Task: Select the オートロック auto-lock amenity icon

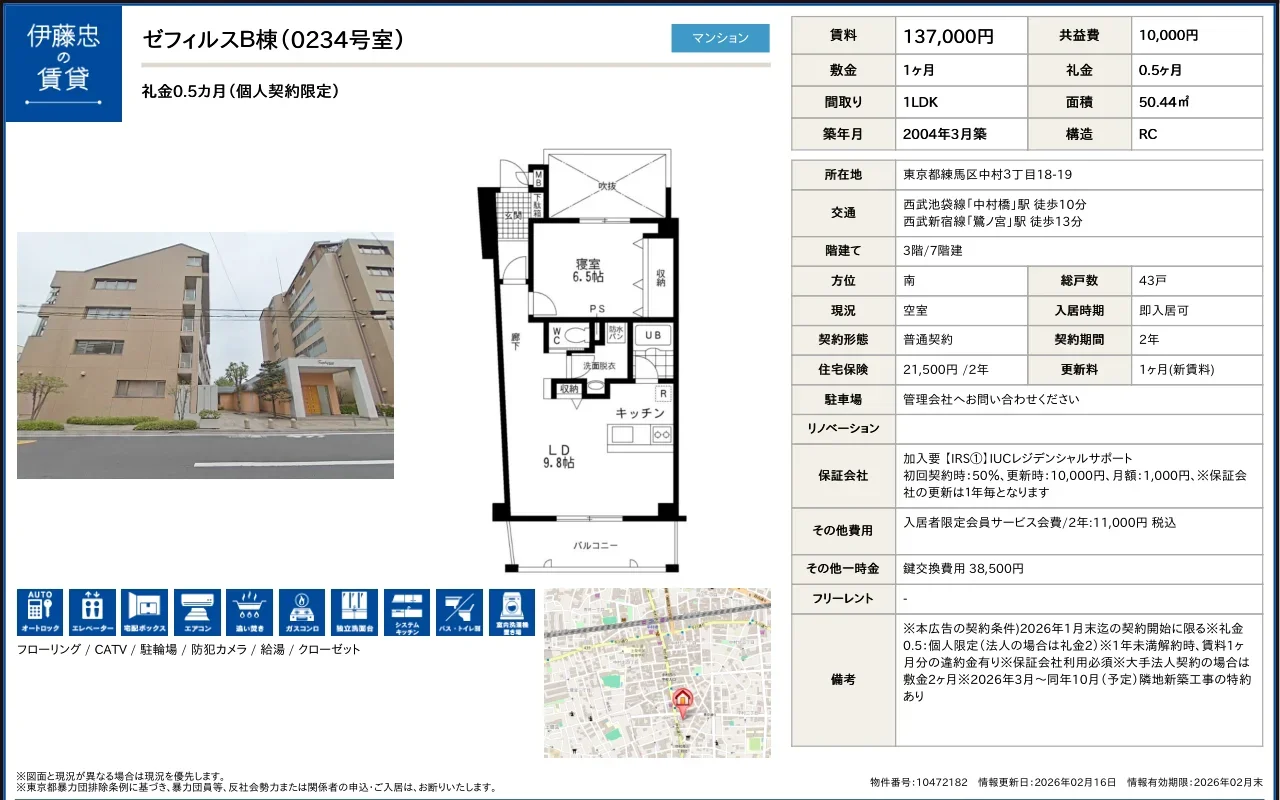Action: 41,610
